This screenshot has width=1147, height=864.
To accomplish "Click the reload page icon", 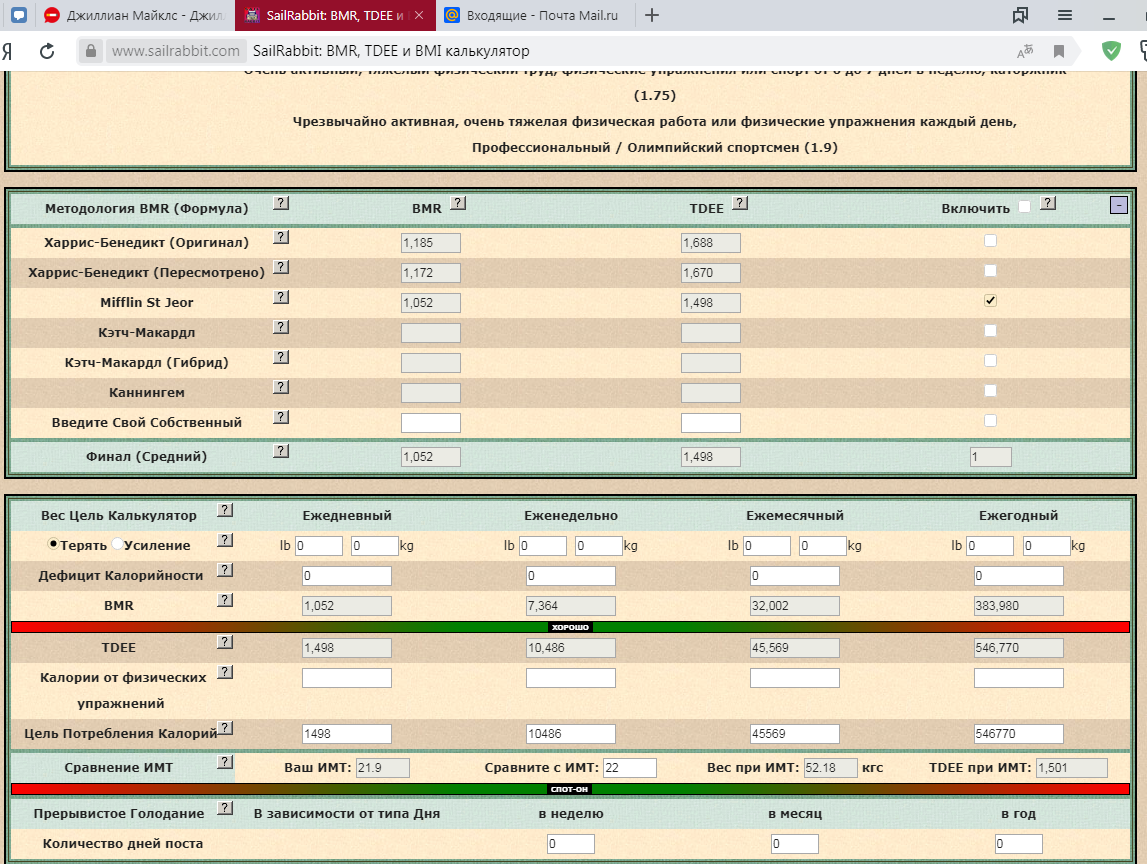I will tap(46, 51).
